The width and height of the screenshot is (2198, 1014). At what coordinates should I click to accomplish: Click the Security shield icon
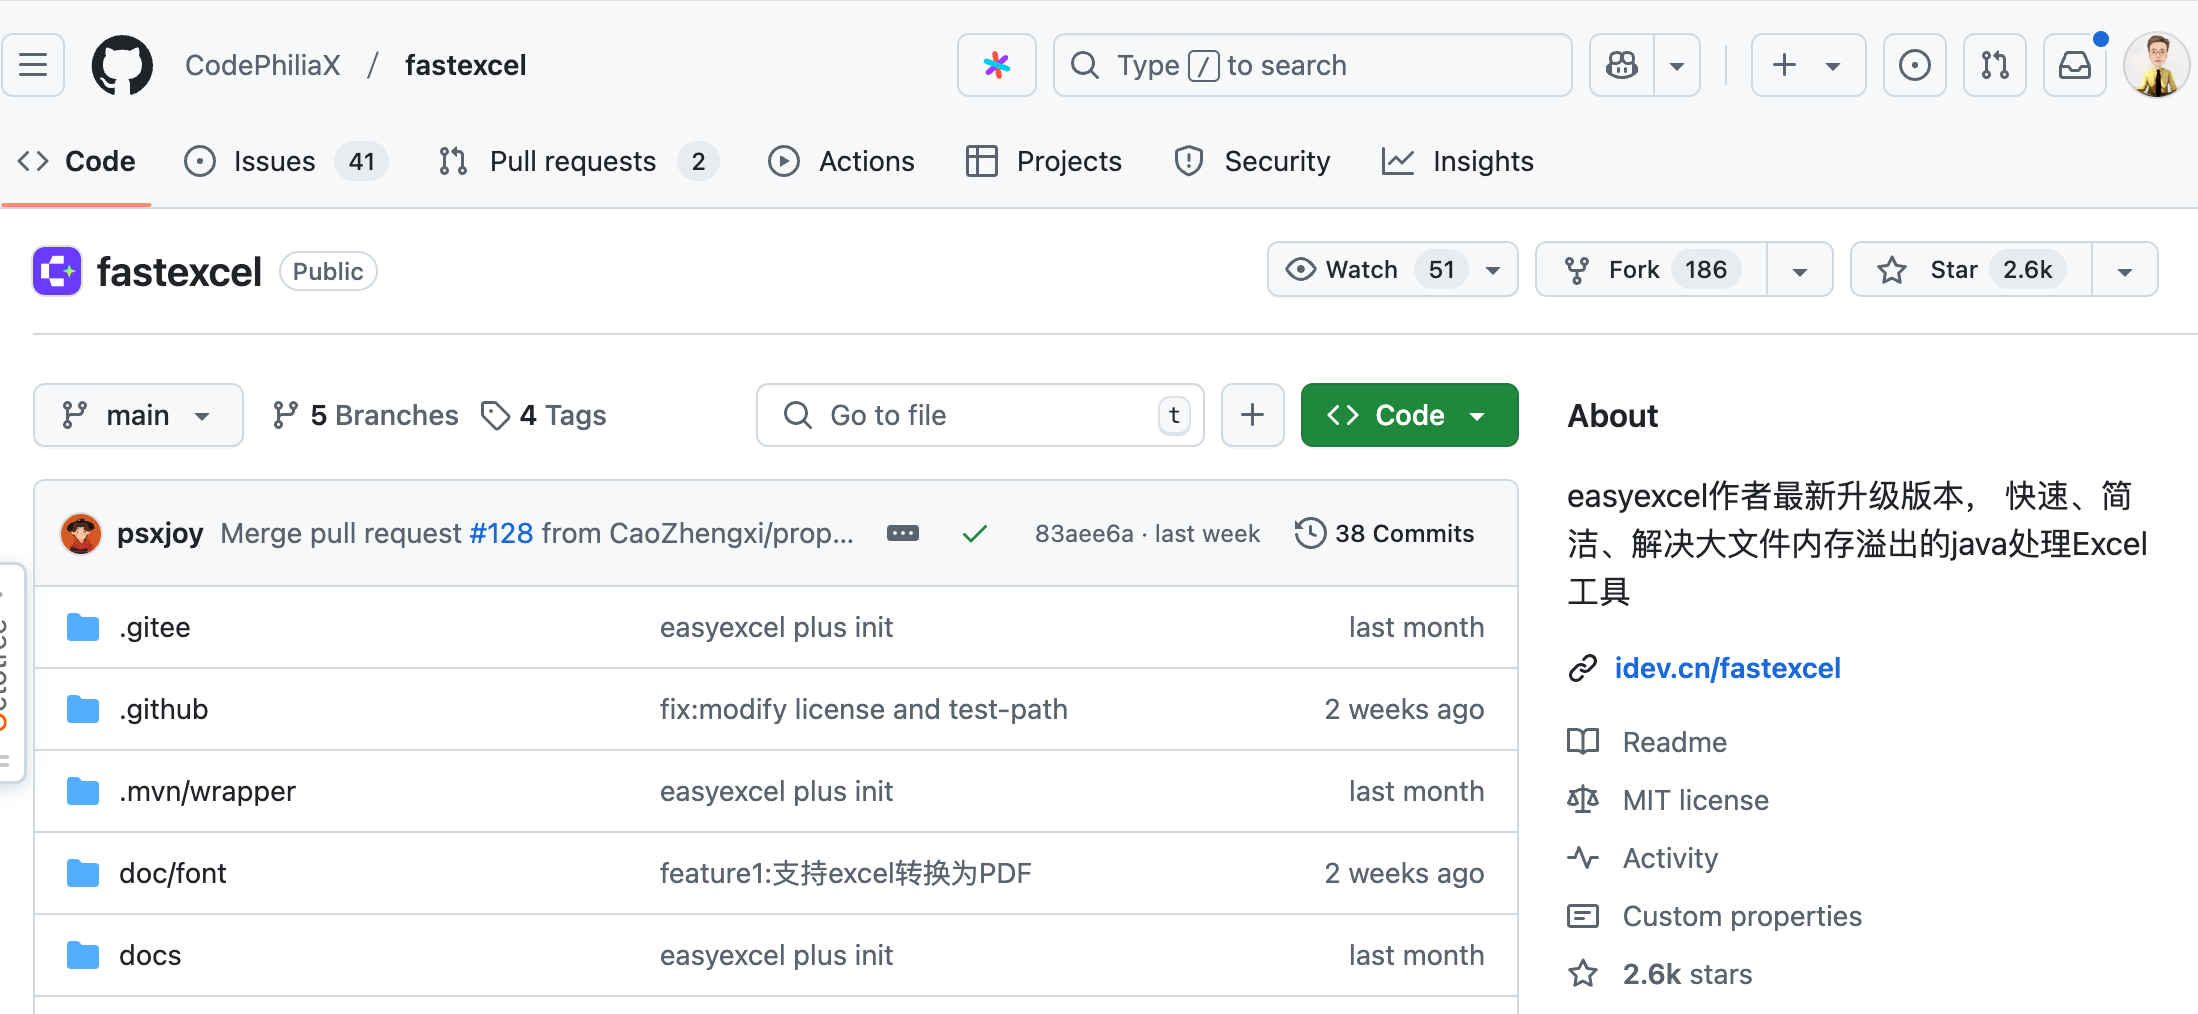point(1188,161)
